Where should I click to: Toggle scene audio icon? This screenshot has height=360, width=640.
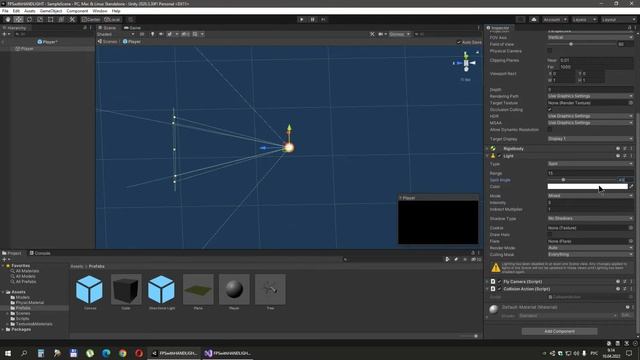tap(161, 34)
